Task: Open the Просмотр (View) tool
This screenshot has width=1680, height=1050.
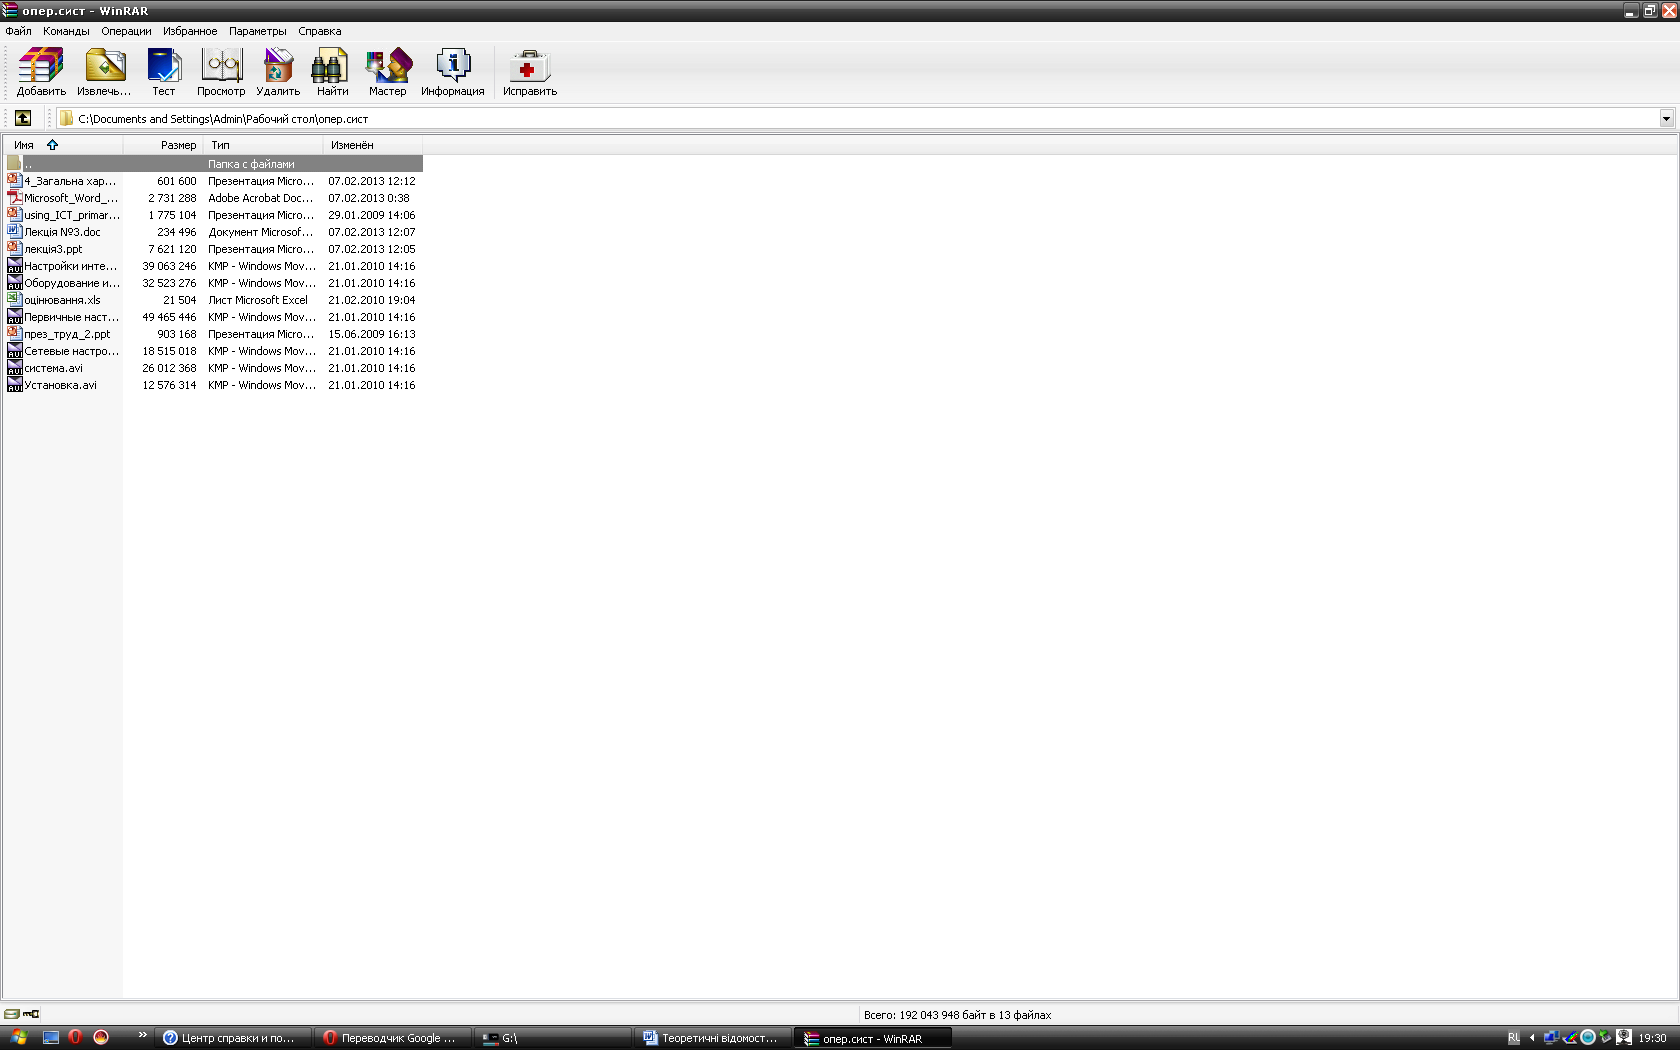Action: click(221, 72)
